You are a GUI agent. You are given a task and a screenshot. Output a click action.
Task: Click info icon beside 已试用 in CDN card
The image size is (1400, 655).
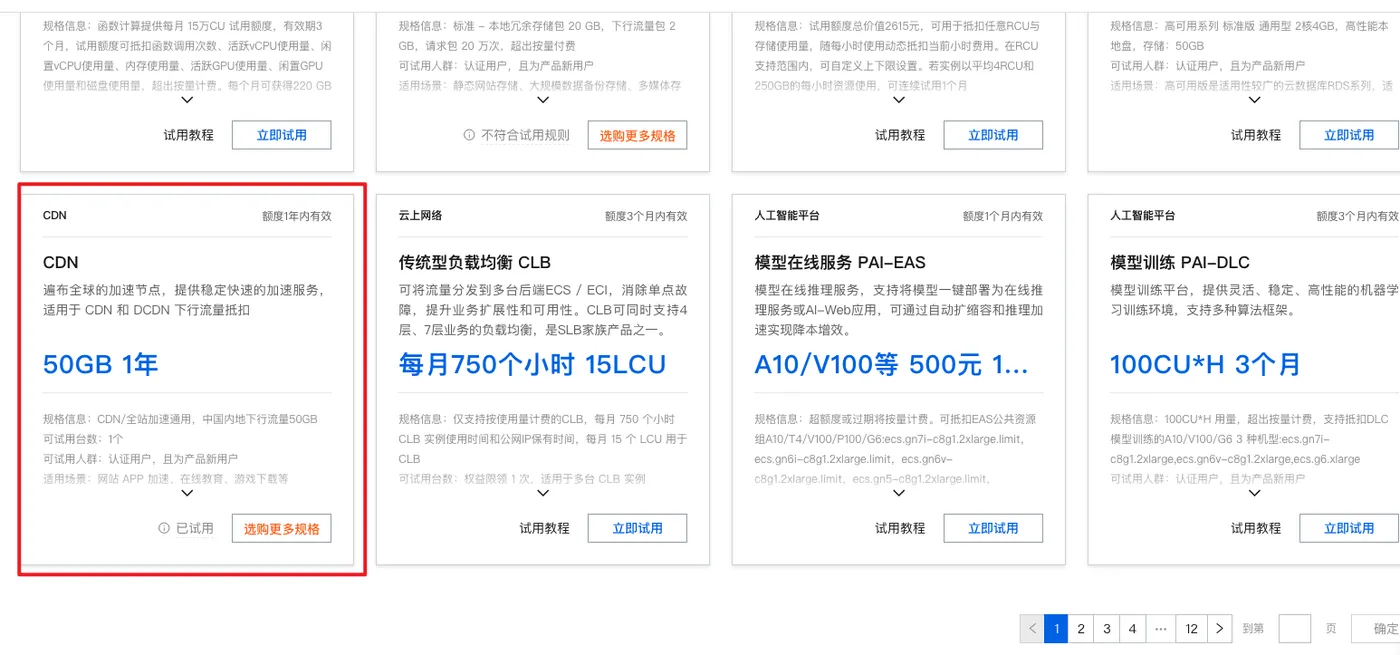(x=164, y=528)
